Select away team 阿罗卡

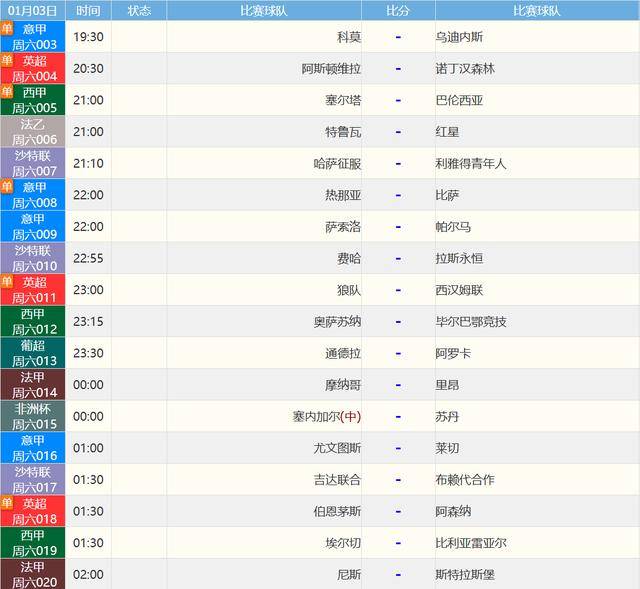453,353
